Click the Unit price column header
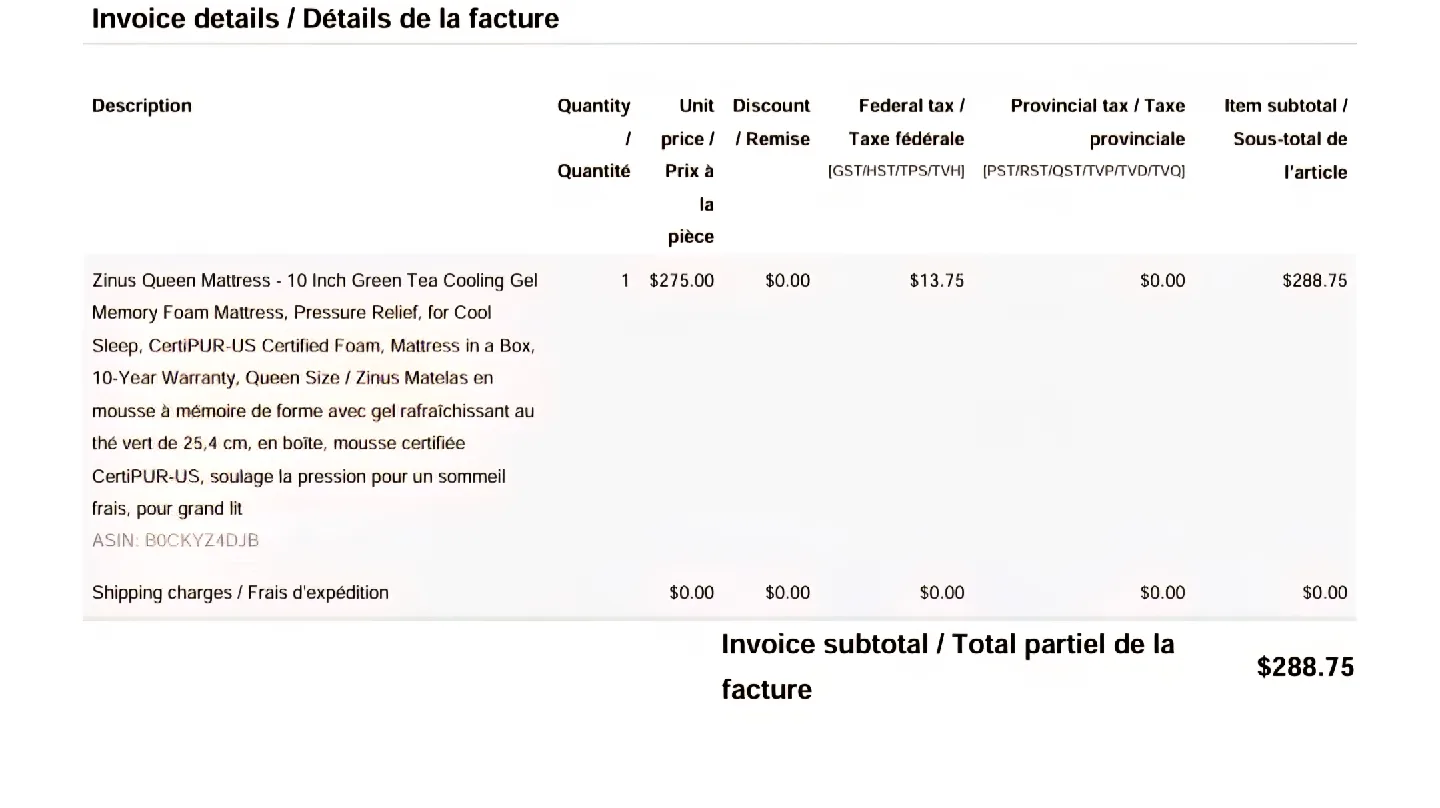Screen dimensions: 1440x808 click(688, 170)
